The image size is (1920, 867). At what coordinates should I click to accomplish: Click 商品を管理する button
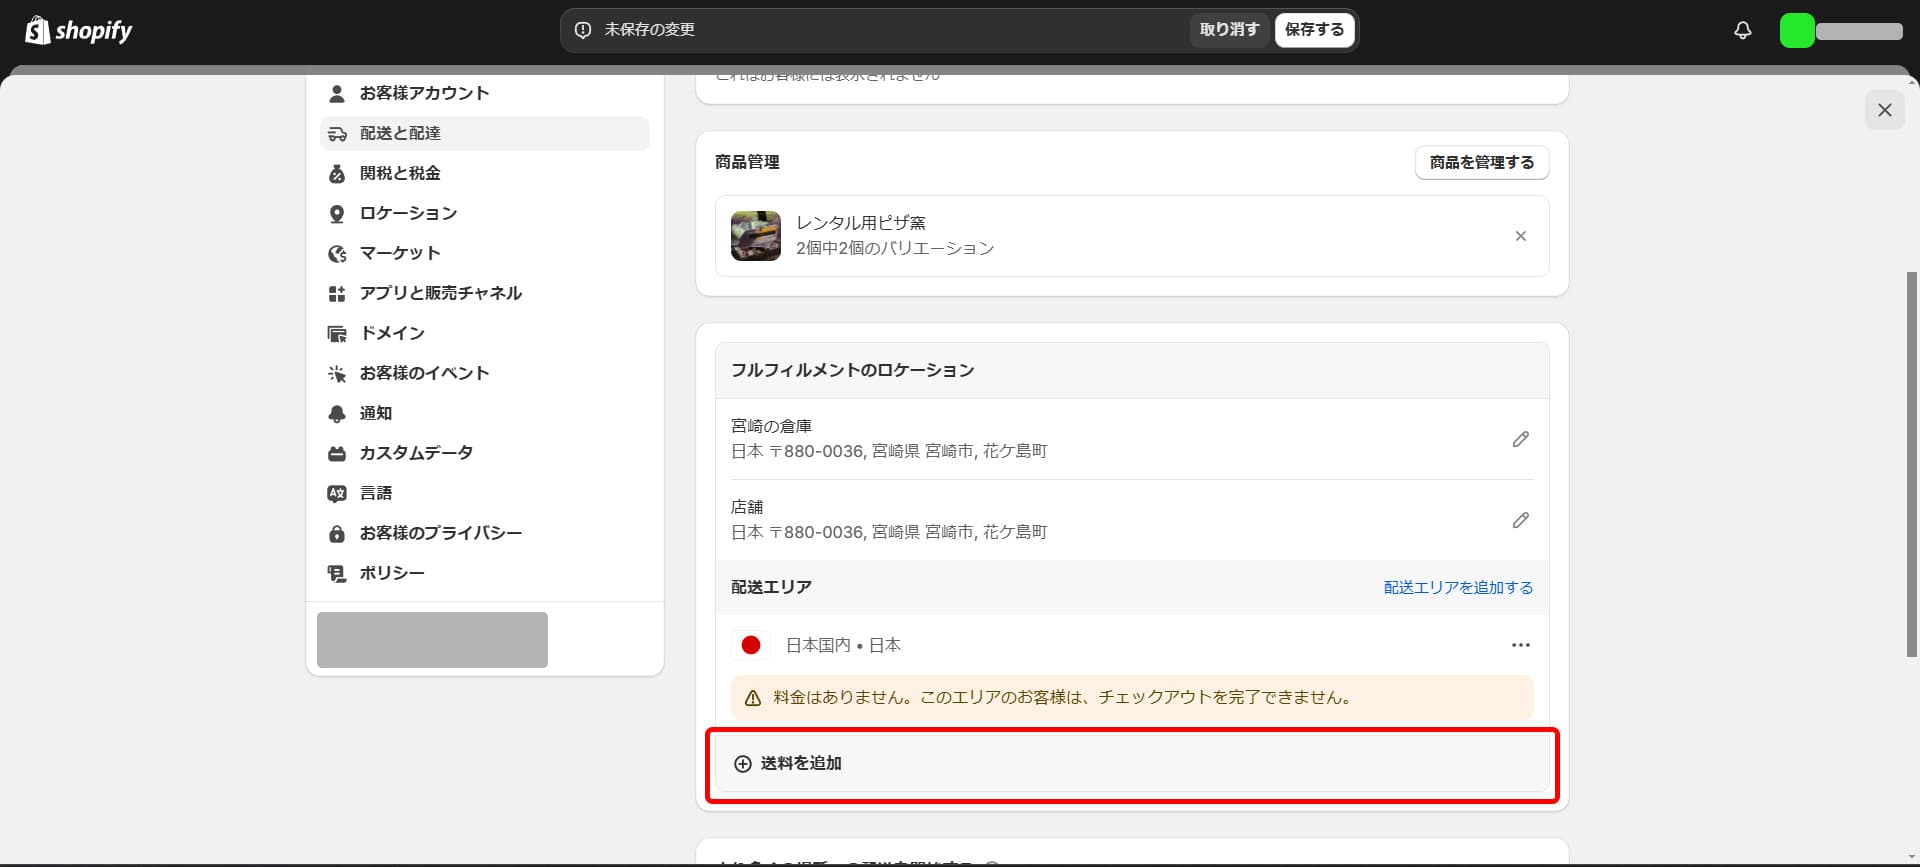pos(1481,162)
